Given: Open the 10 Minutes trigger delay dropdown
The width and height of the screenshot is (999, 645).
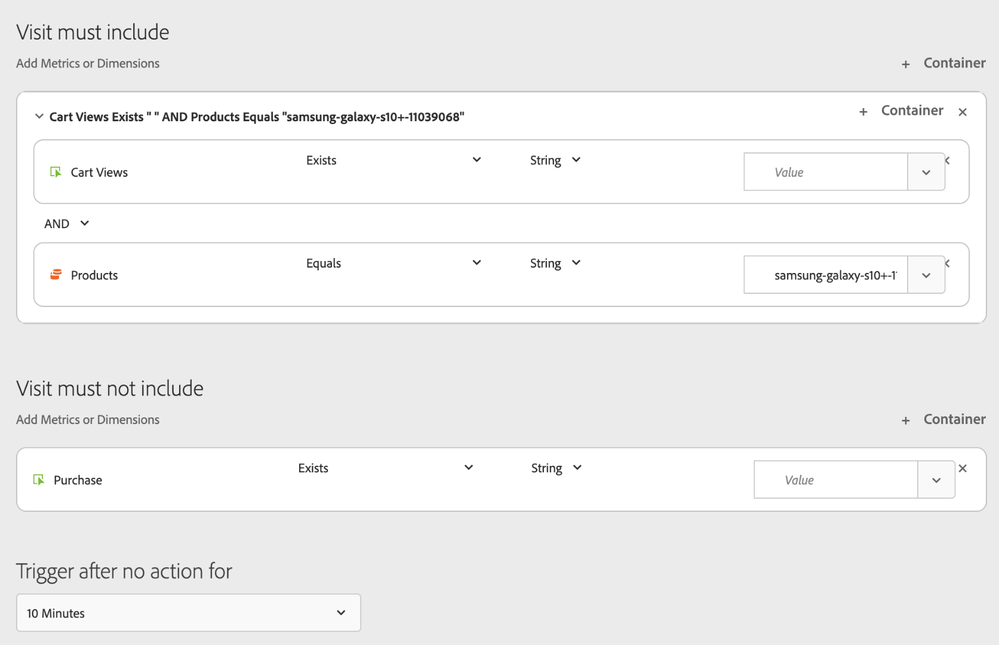Looking at the screenshot, I should pos(188,613).
